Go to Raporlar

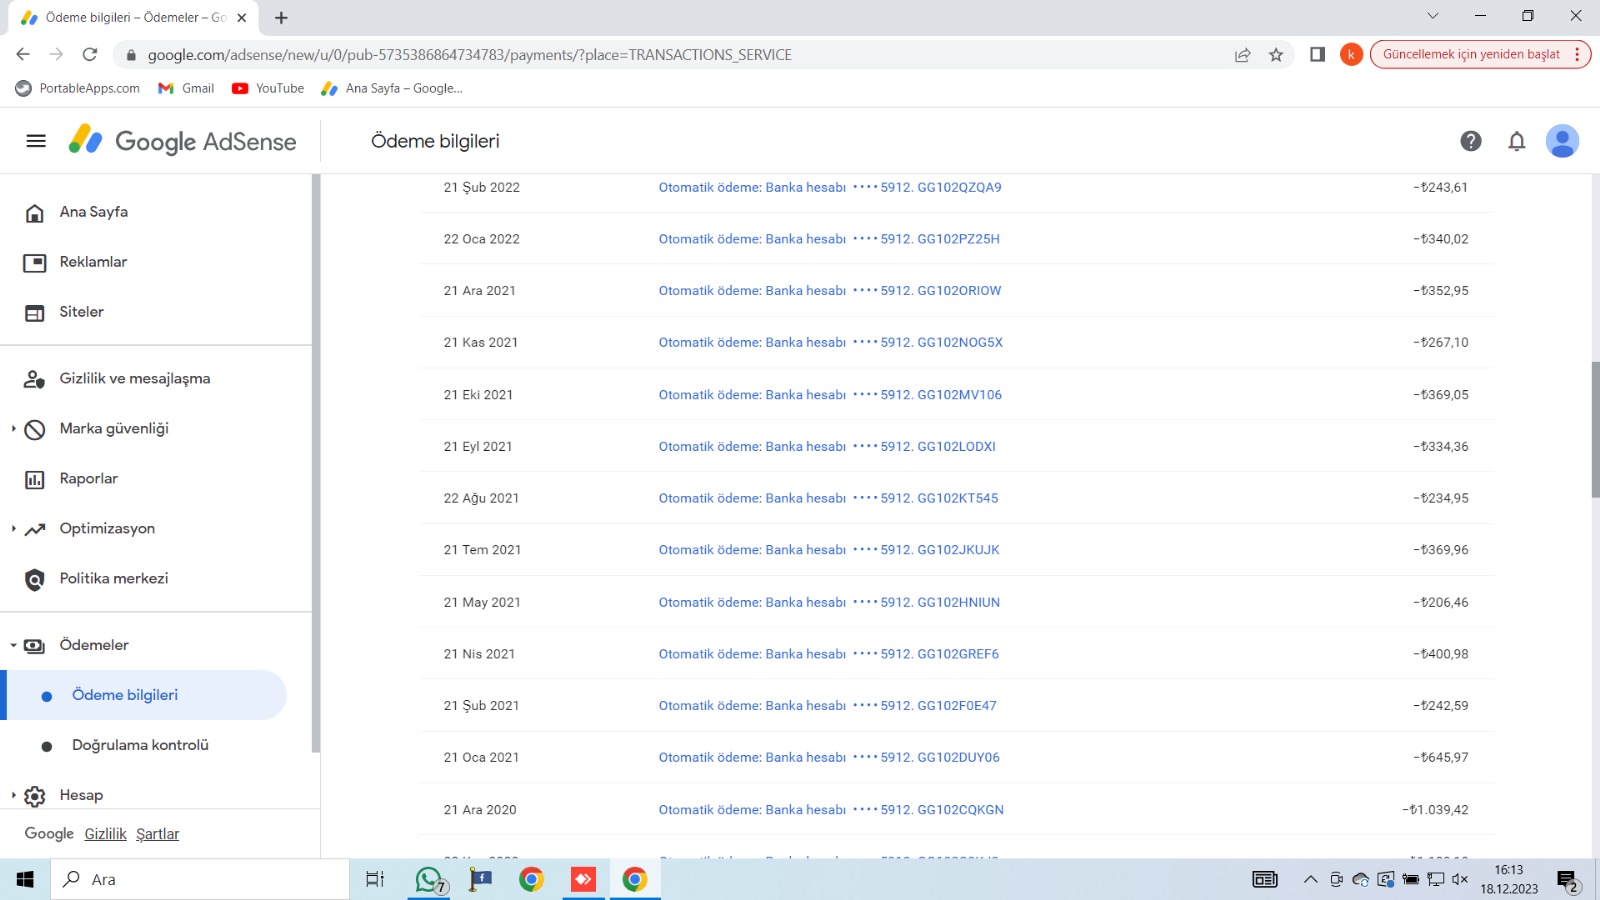(x=88, y=479)
